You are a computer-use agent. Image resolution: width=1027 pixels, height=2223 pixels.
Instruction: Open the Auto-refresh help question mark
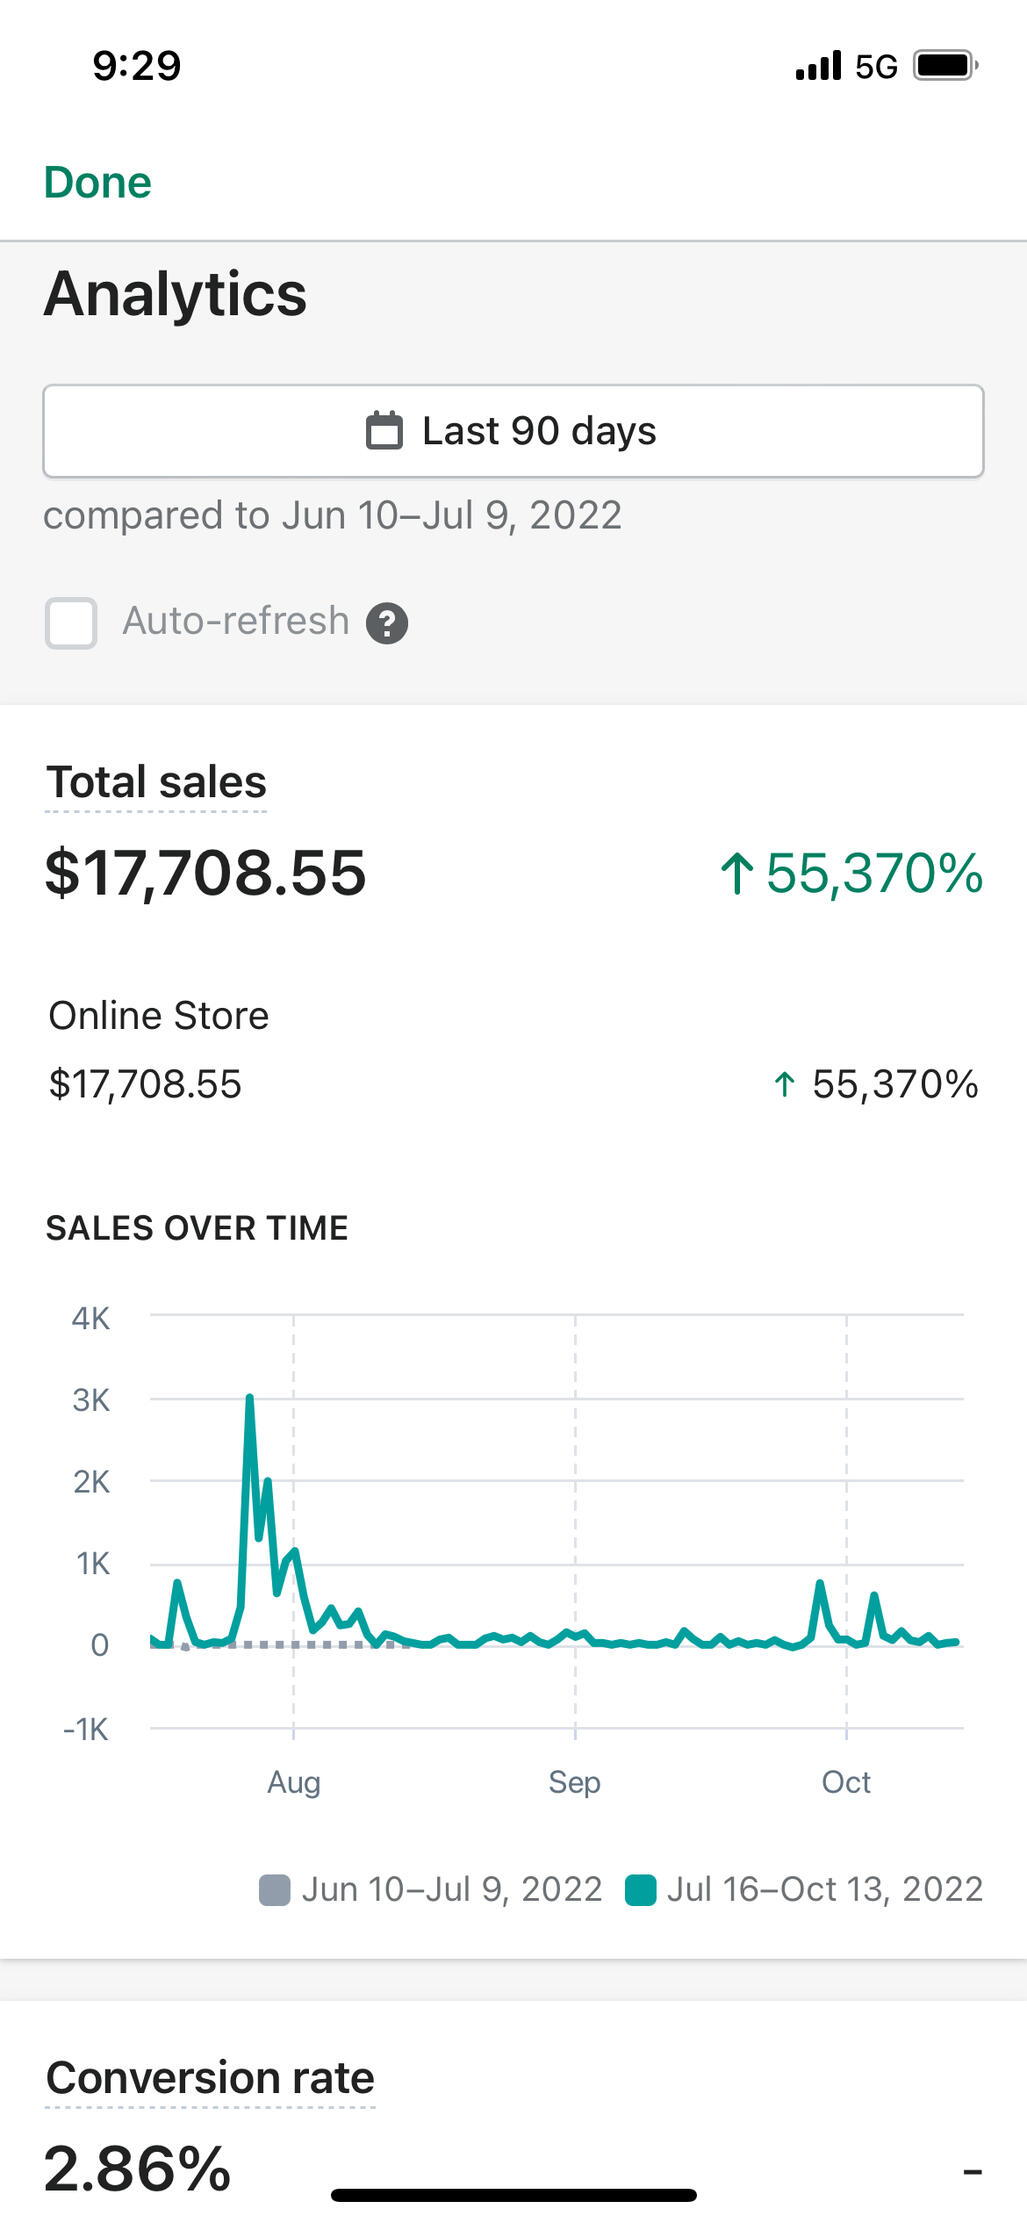(387, 623)
